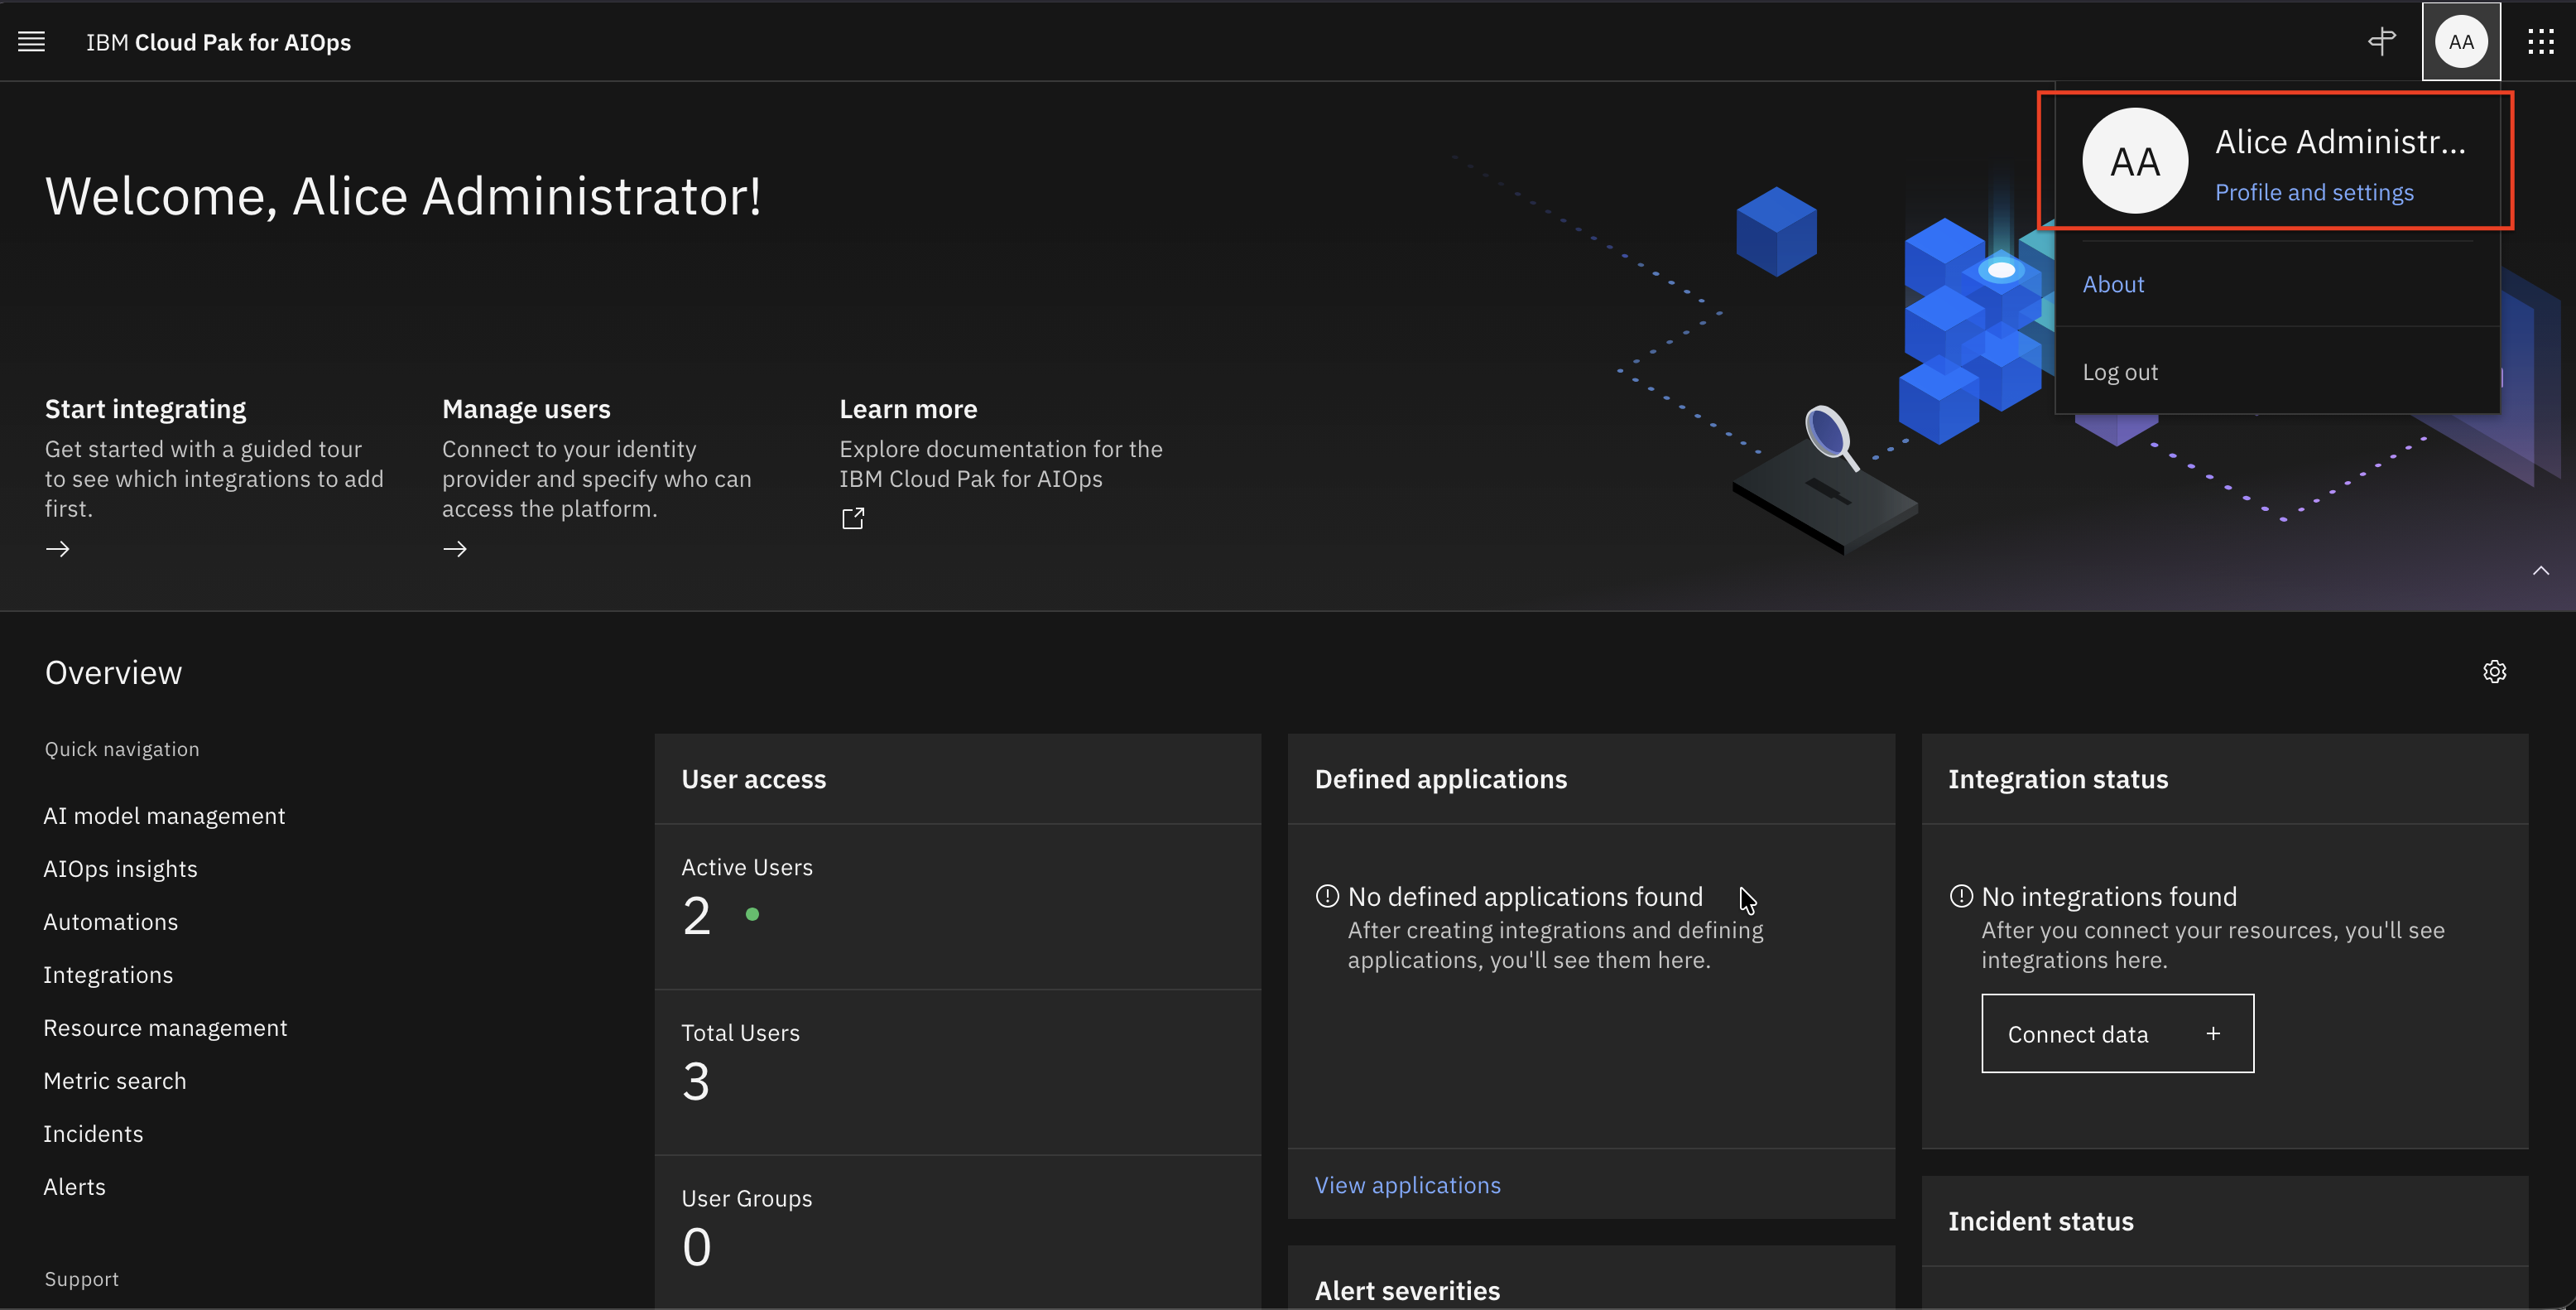Collapse the welcome banner chevron
This screenshot has width=2576, height=1310.
pyautogui.click(x=2541, y=570)
